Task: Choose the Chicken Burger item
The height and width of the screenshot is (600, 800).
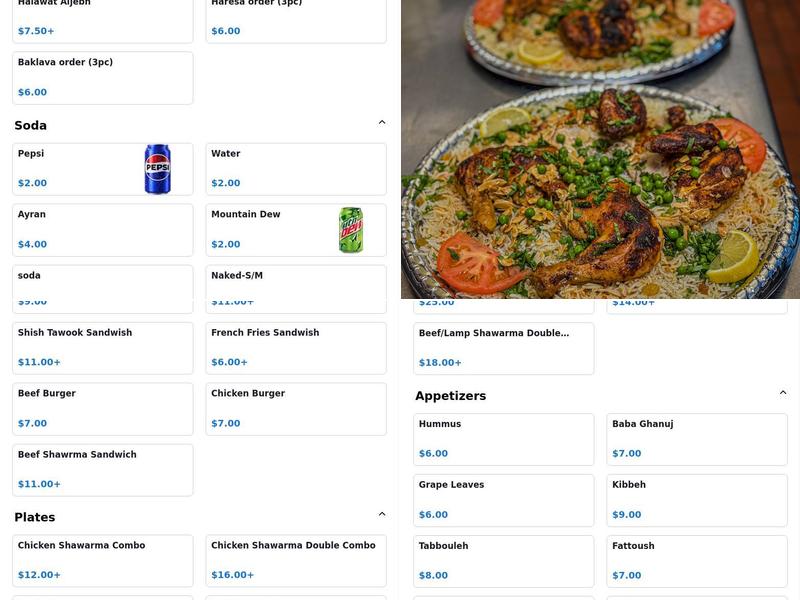Action: pyautogui.click(x=295, y=409)
